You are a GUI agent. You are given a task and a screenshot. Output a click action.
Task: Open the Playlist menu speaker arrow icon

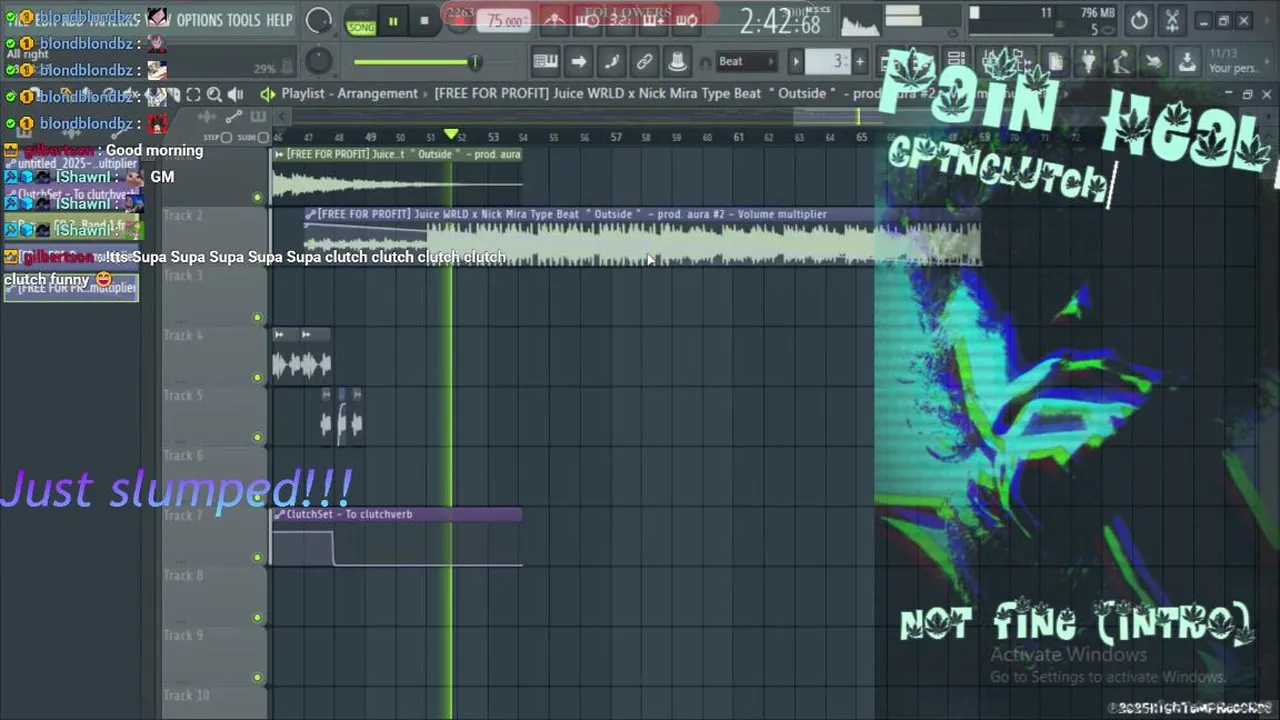[267, 94]
